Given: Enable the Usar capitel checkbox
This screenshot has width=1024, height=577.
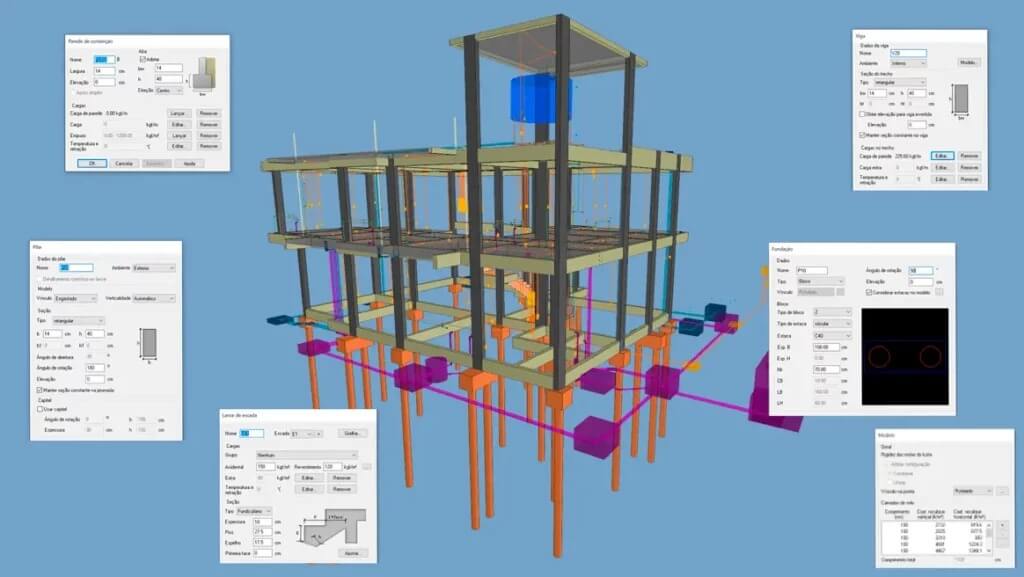Looking at the screenshot, I should point(40,409).
